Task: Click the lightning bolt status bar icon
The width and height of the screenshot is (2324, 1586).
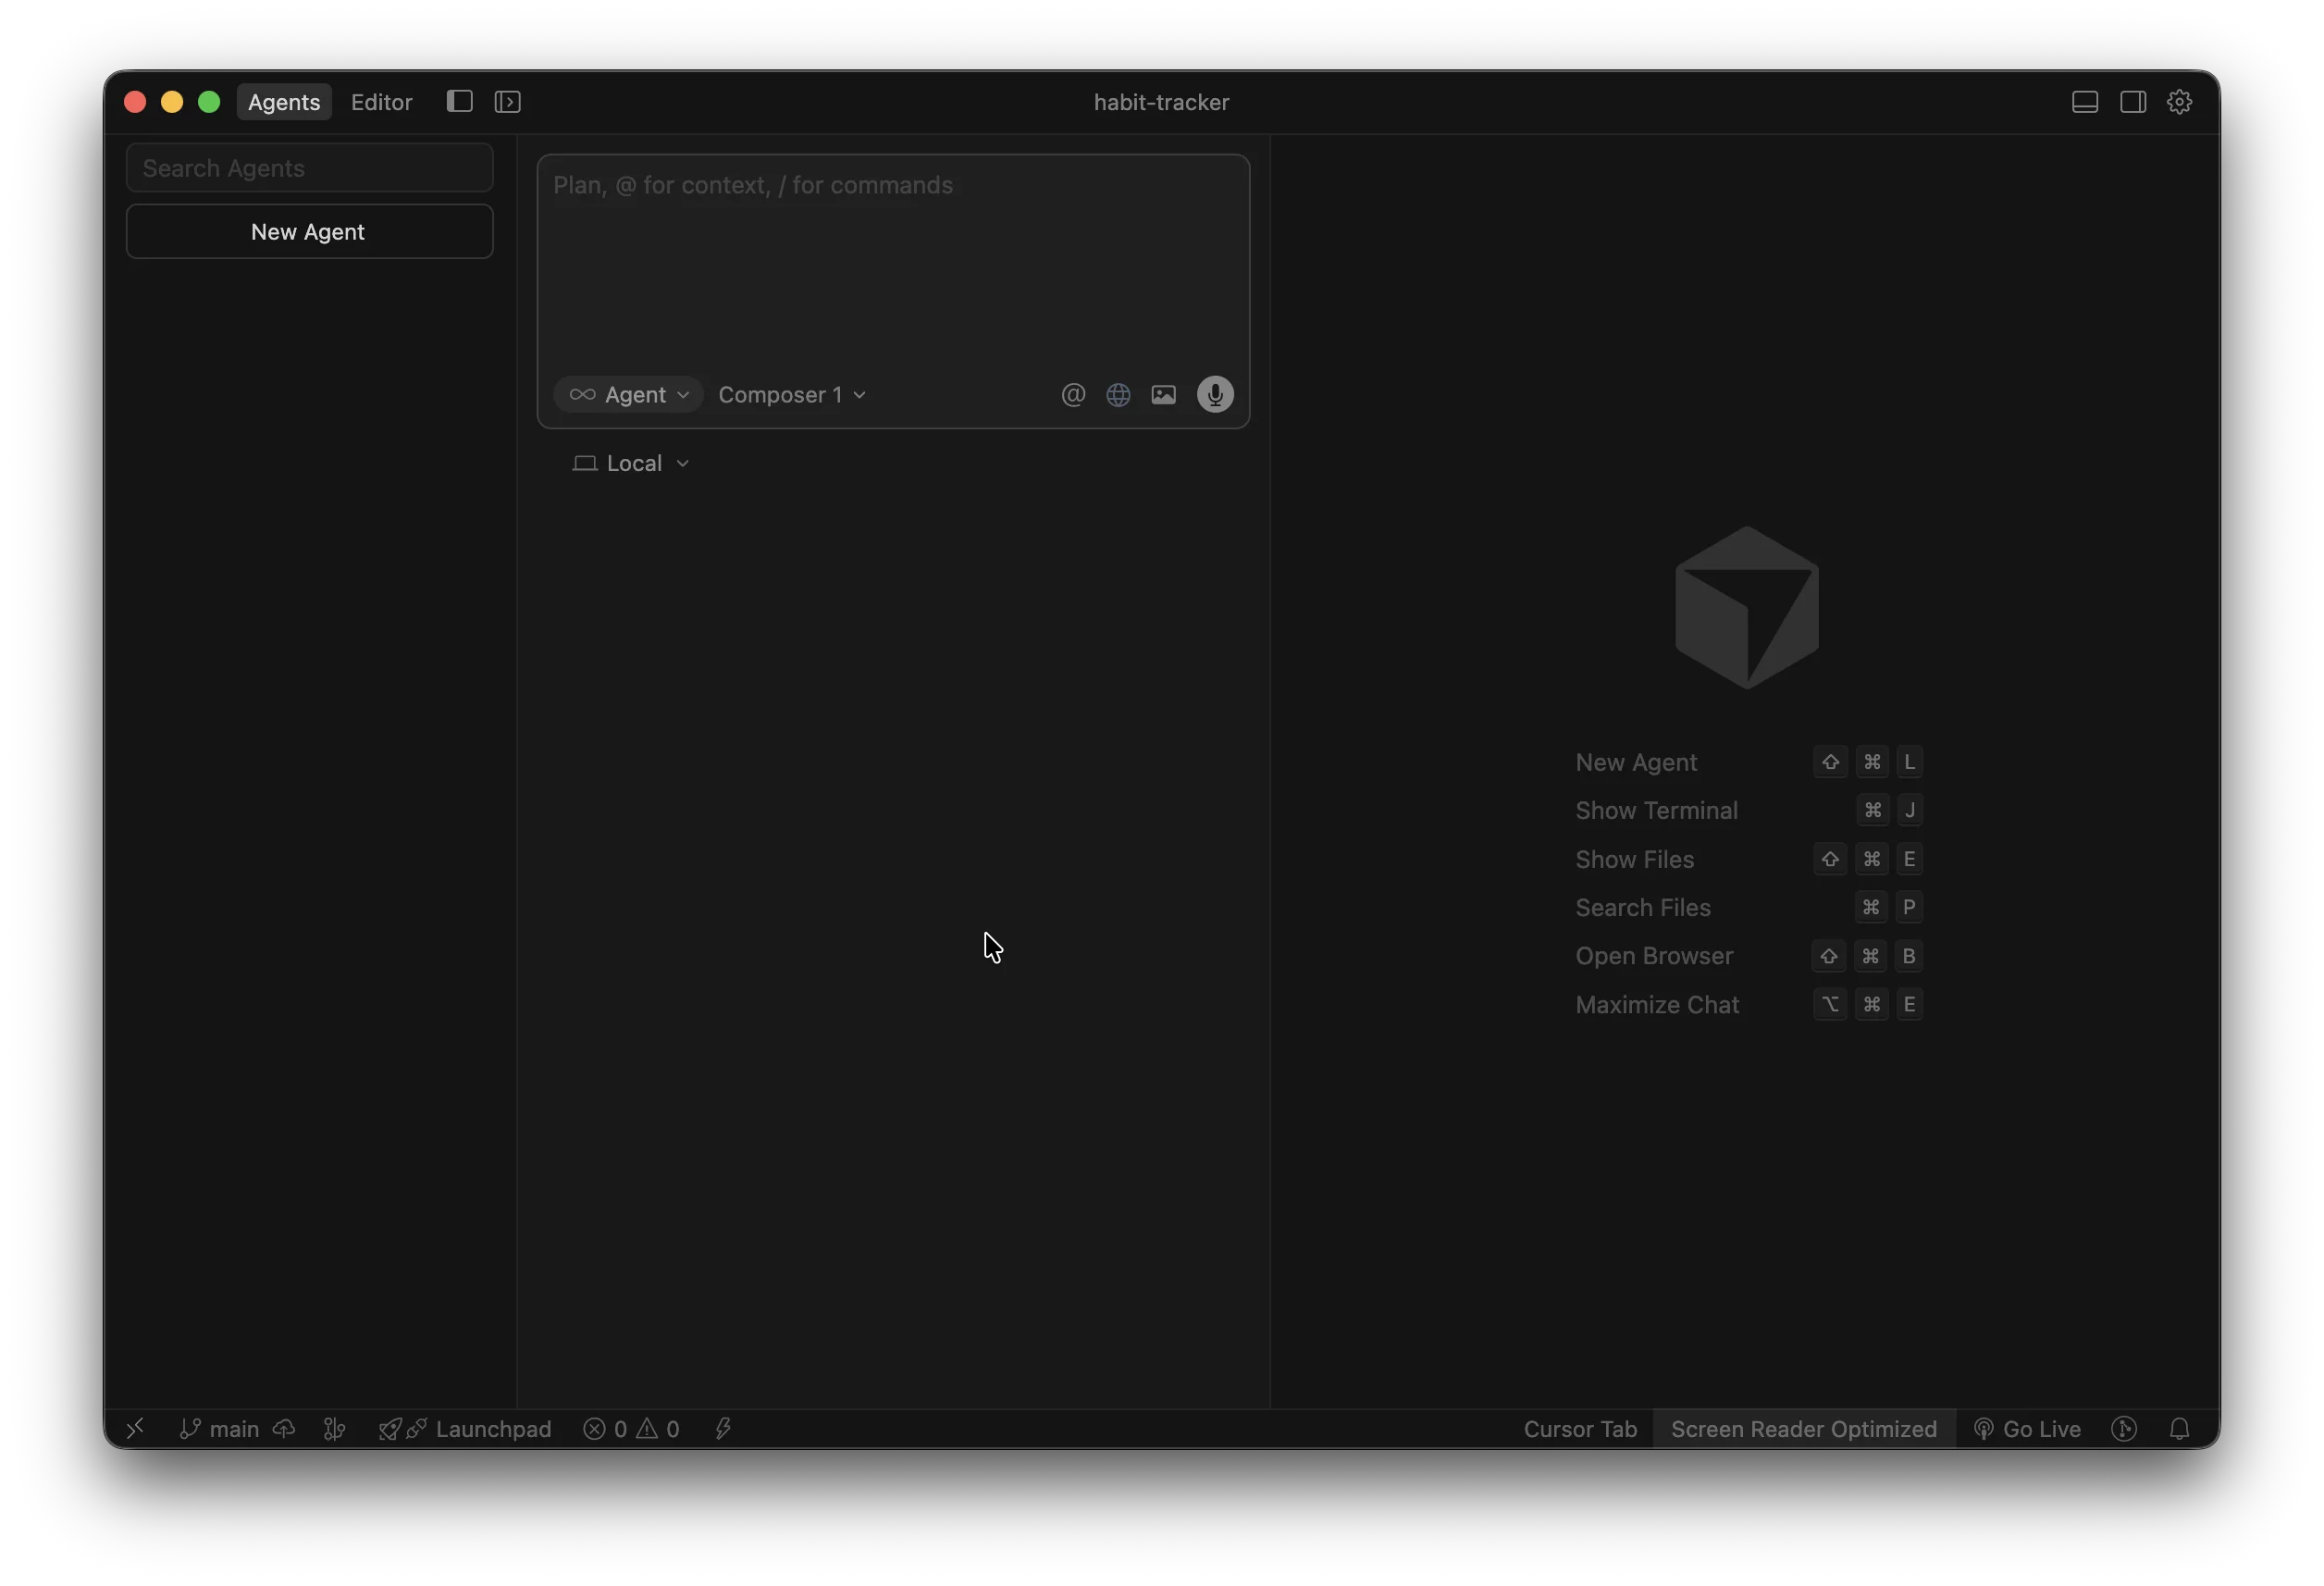Action: tap(723, 1429)
